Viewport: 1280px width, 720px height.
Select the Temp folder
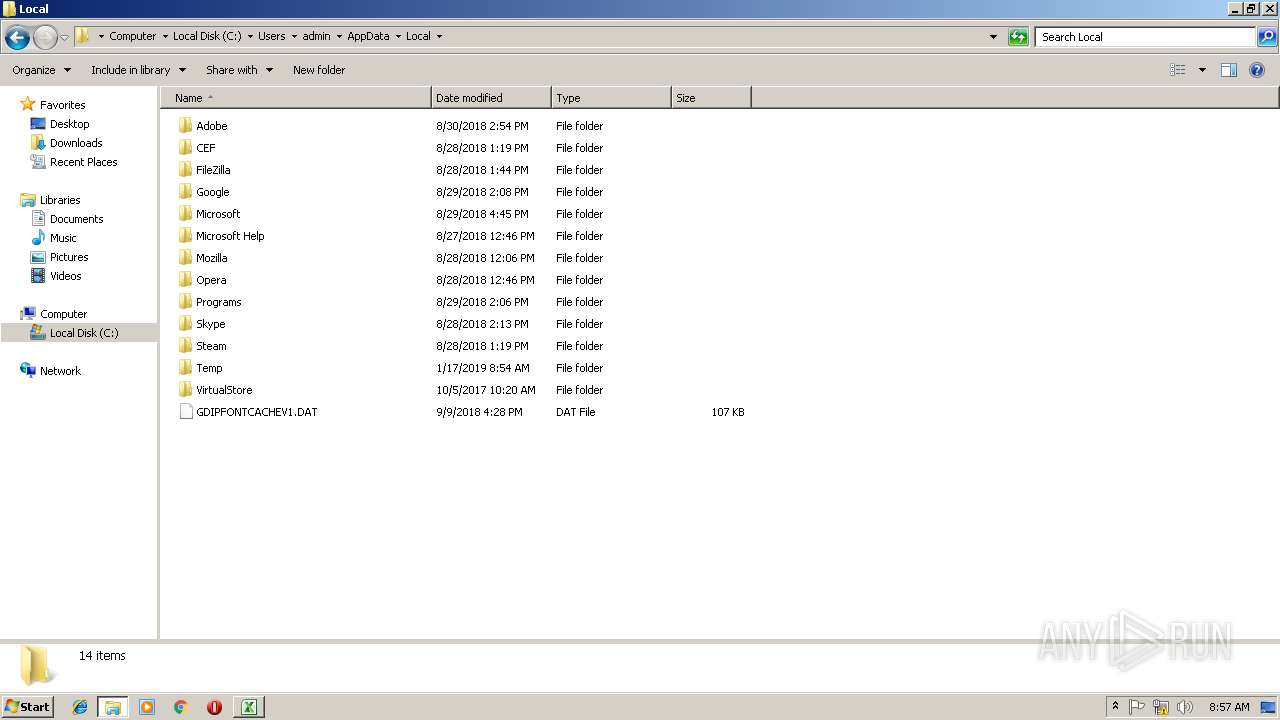[209, 368]
